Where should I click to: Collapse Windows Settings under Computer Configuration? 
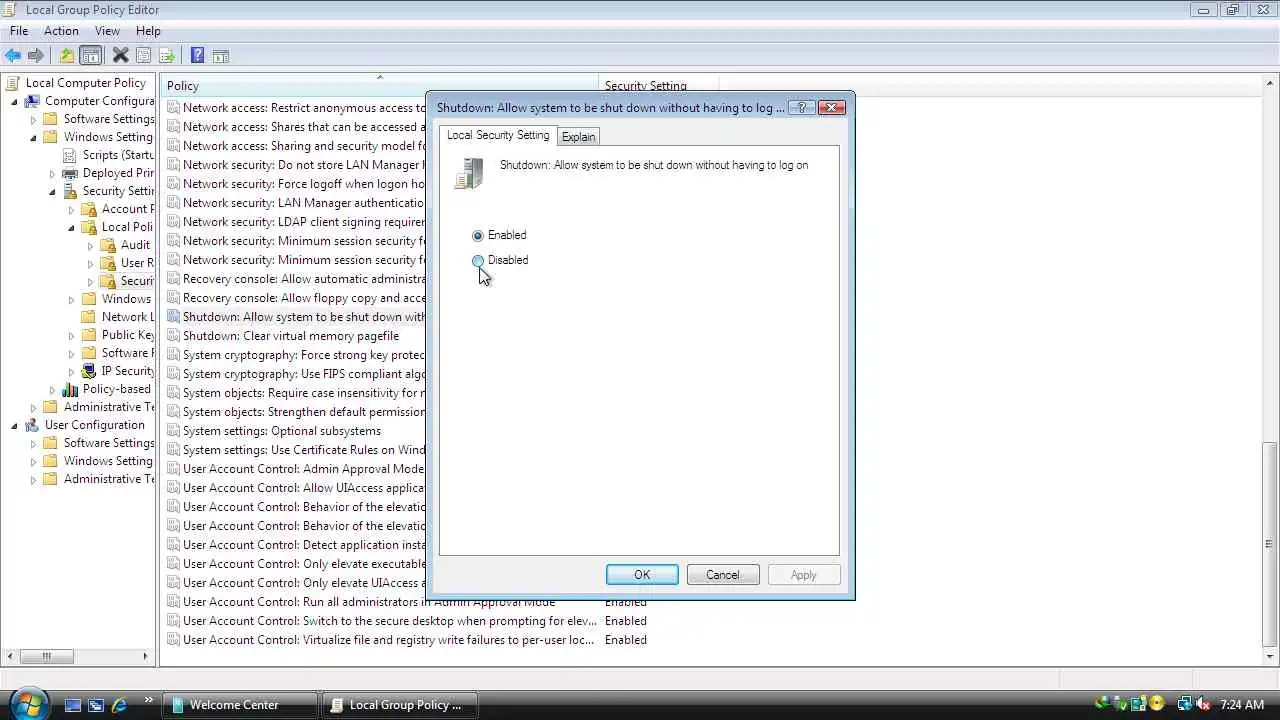[x=33, y=137]
